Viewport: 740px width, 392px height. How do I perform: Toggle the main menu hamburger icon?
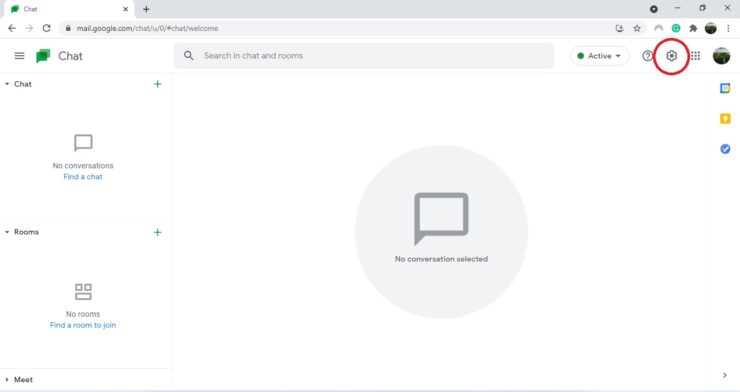coord(19,56)
